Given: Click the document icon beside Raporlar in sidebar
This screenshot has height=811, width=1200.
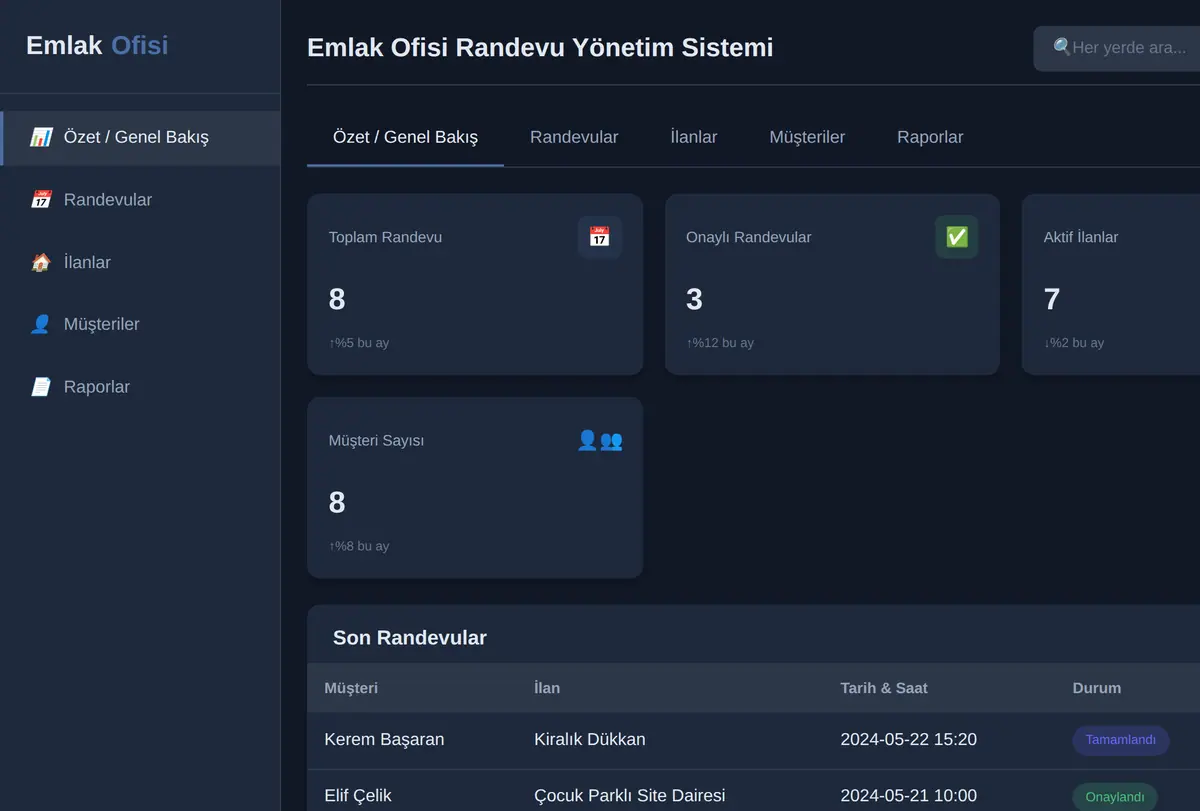Looking at the screenshot, I should click(x=41, y=387).
